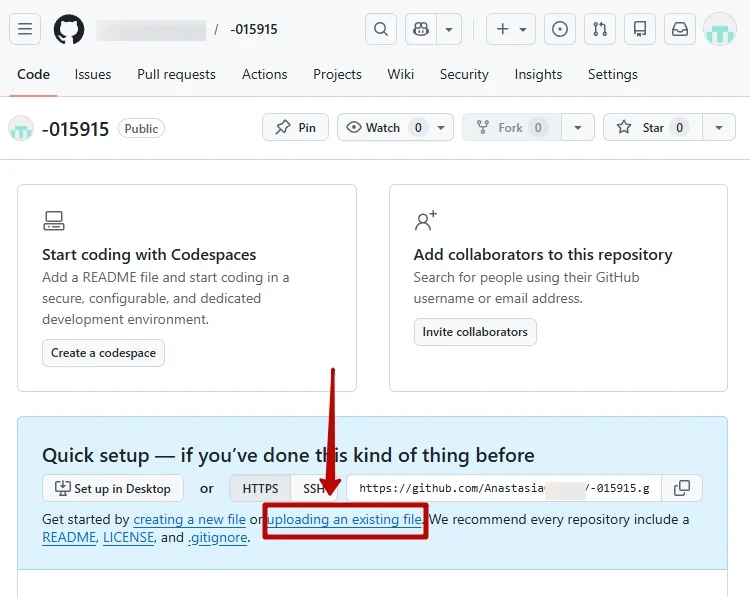750x597 pixels.
Task: Open the user avatar menu
Action: (719, 30)
